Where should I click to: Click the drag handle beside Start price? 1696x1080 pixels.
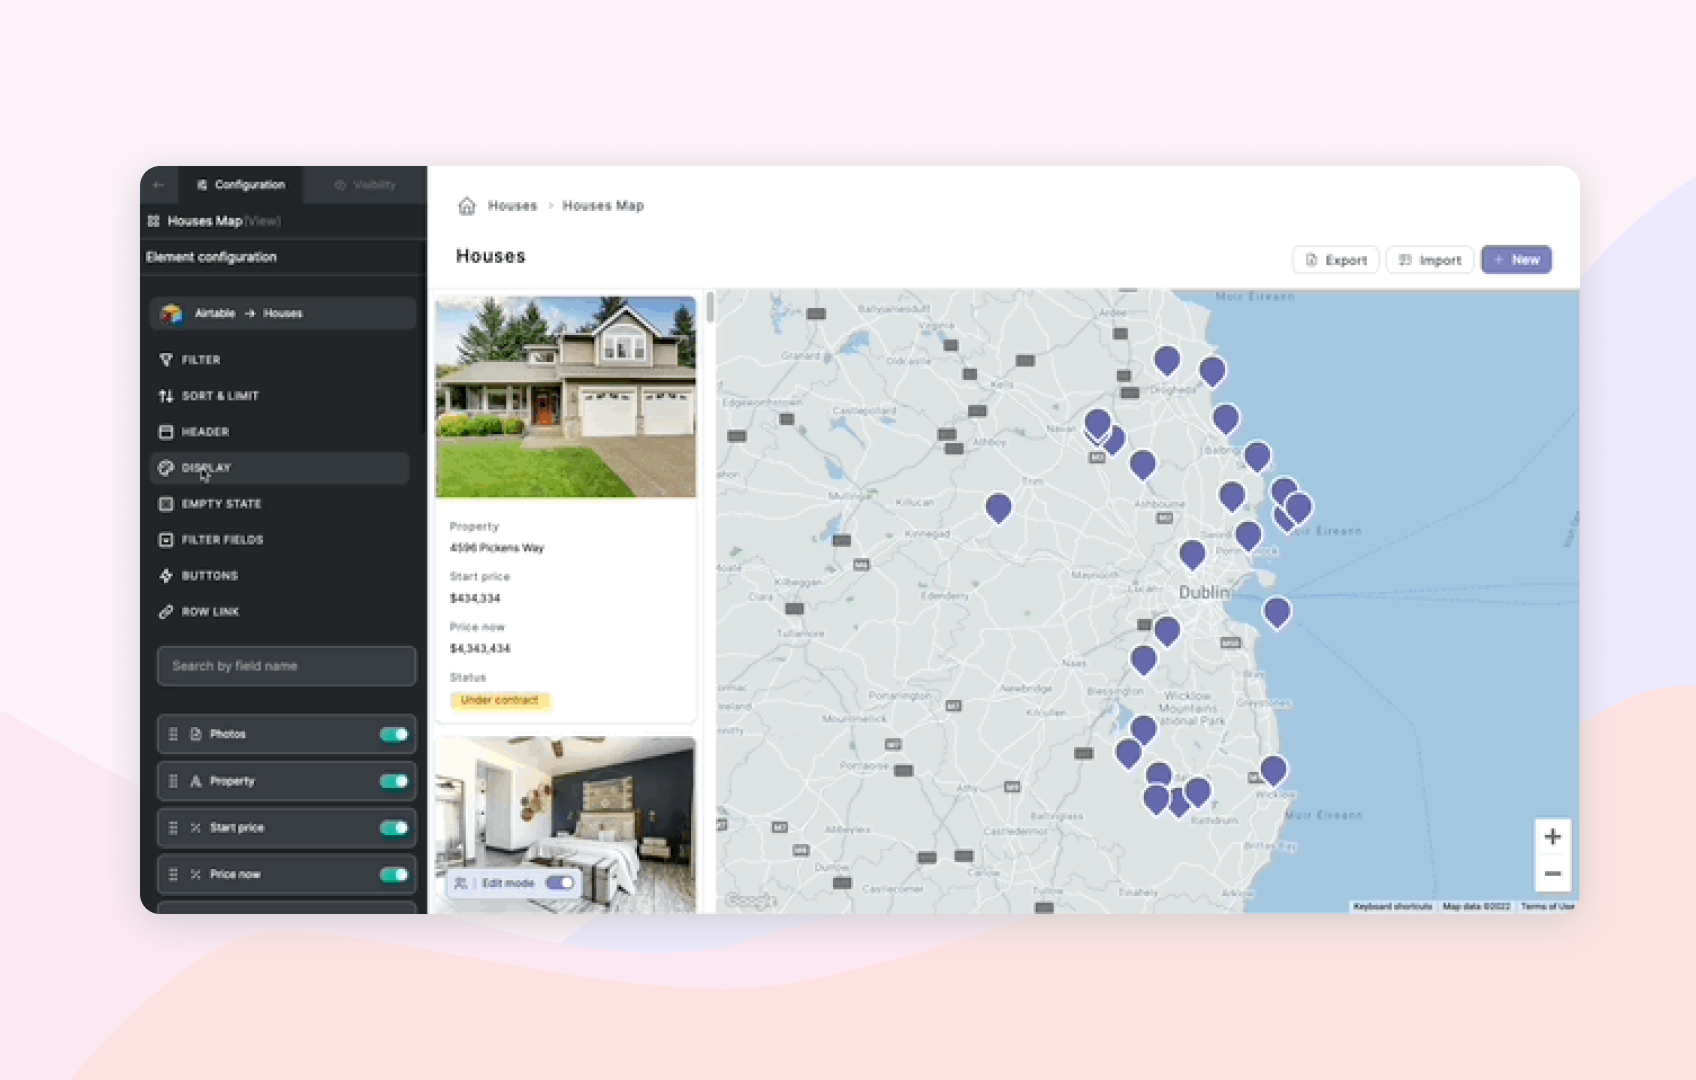pyautogui.click(x=173, y=828)
